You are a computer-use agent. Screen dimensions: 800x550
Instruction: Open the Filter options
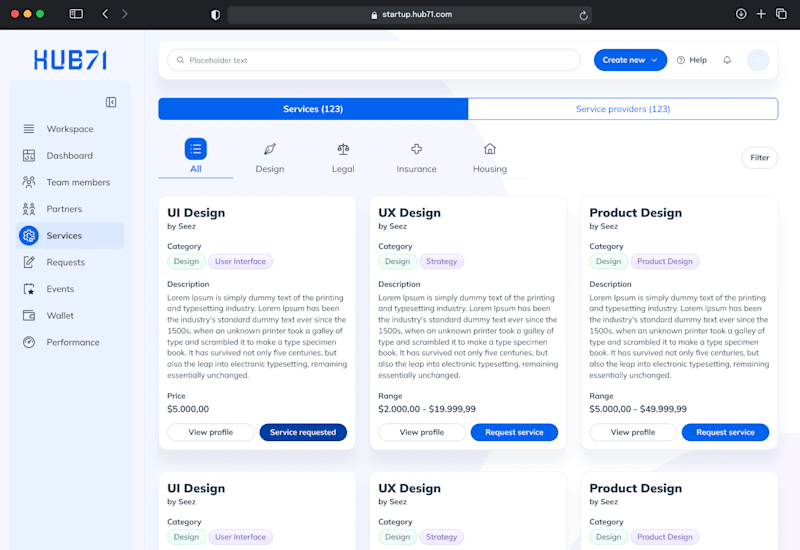(759, 158)
